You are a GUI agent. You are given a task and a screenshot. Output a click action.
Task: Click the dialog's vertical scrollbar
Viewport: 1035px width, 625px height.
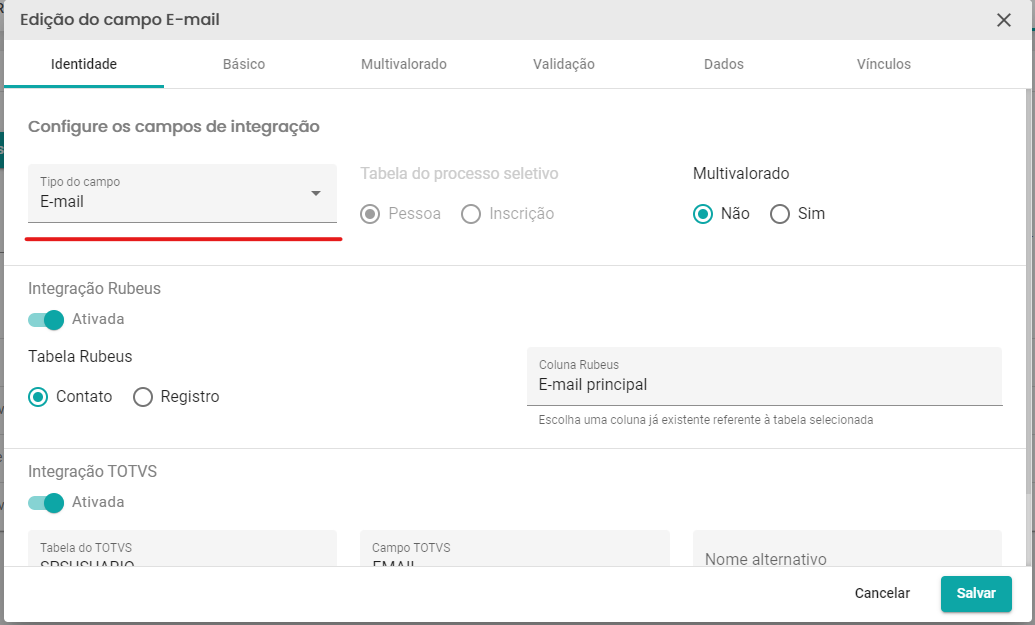coord(1028,290)
